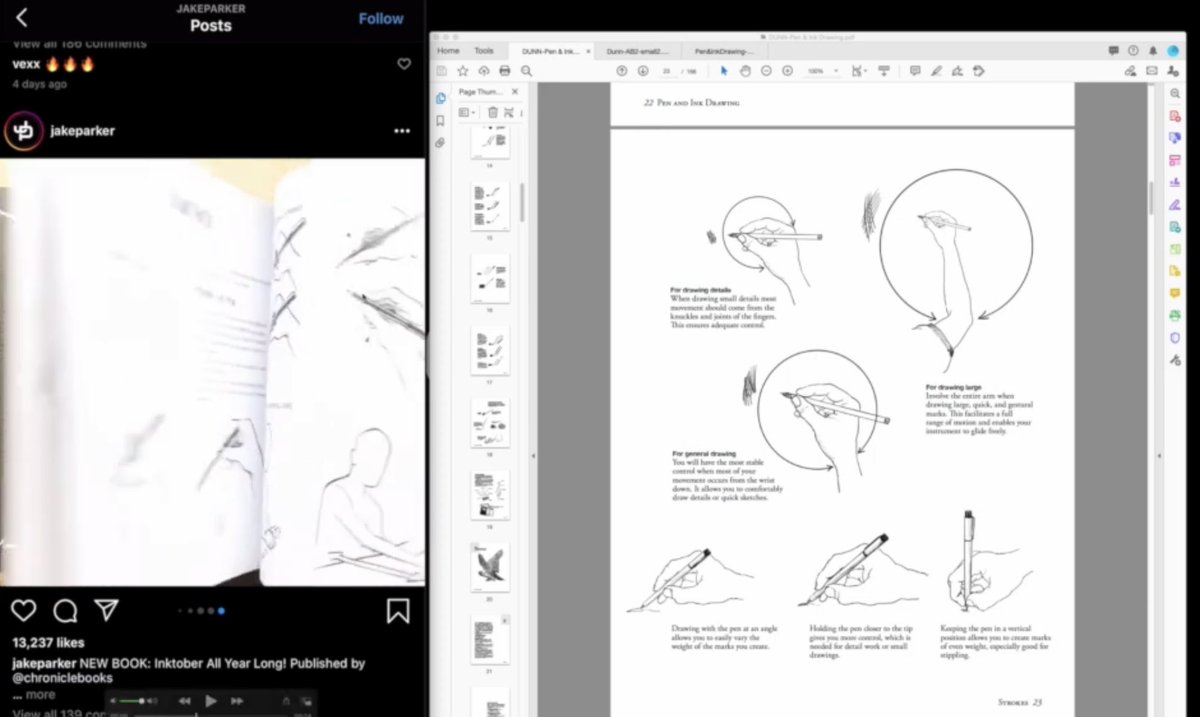Print the PDF document
This screenshot has width=1200, height=717.
tap(505, 71)
